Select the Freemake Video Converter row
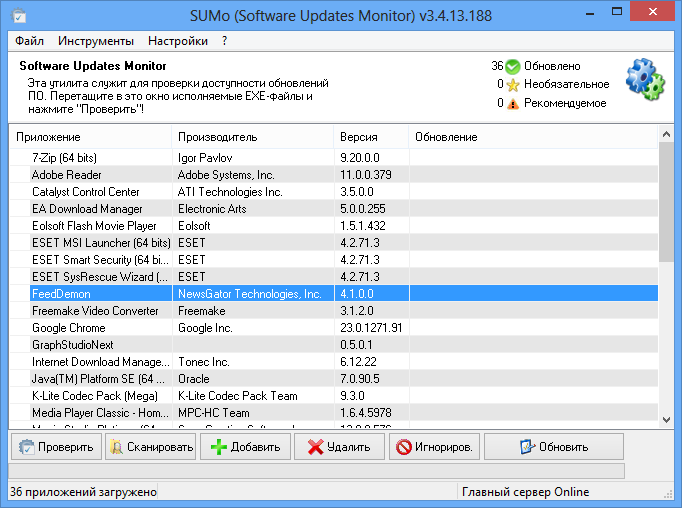Viewport: 682px width, 508px height. click(x=334, y=311)
